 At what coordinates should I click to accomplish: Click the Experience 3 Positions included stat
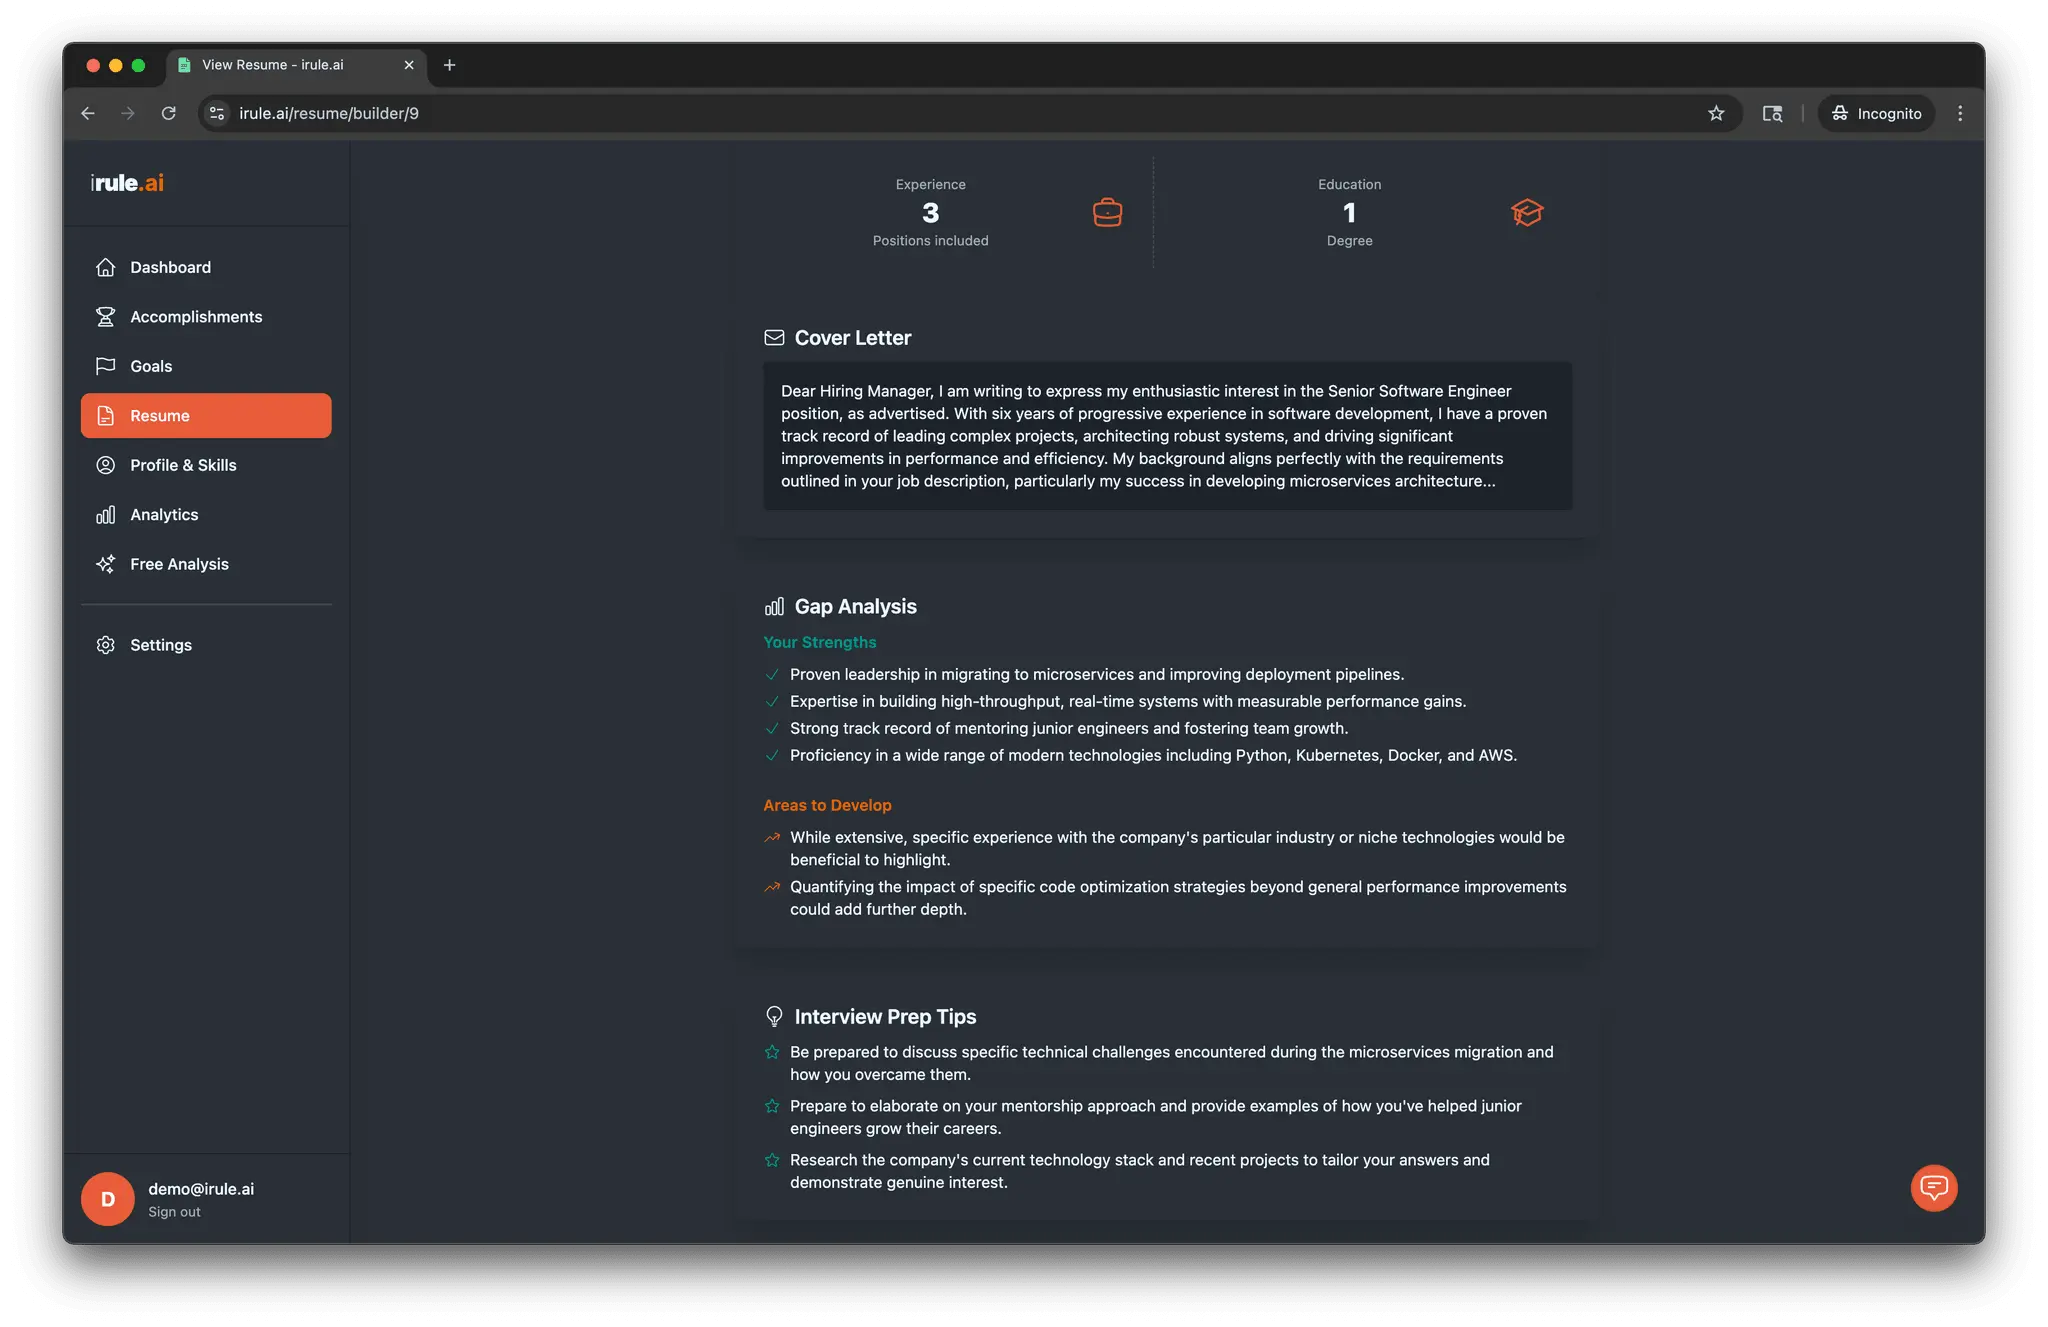coord(931,212)
